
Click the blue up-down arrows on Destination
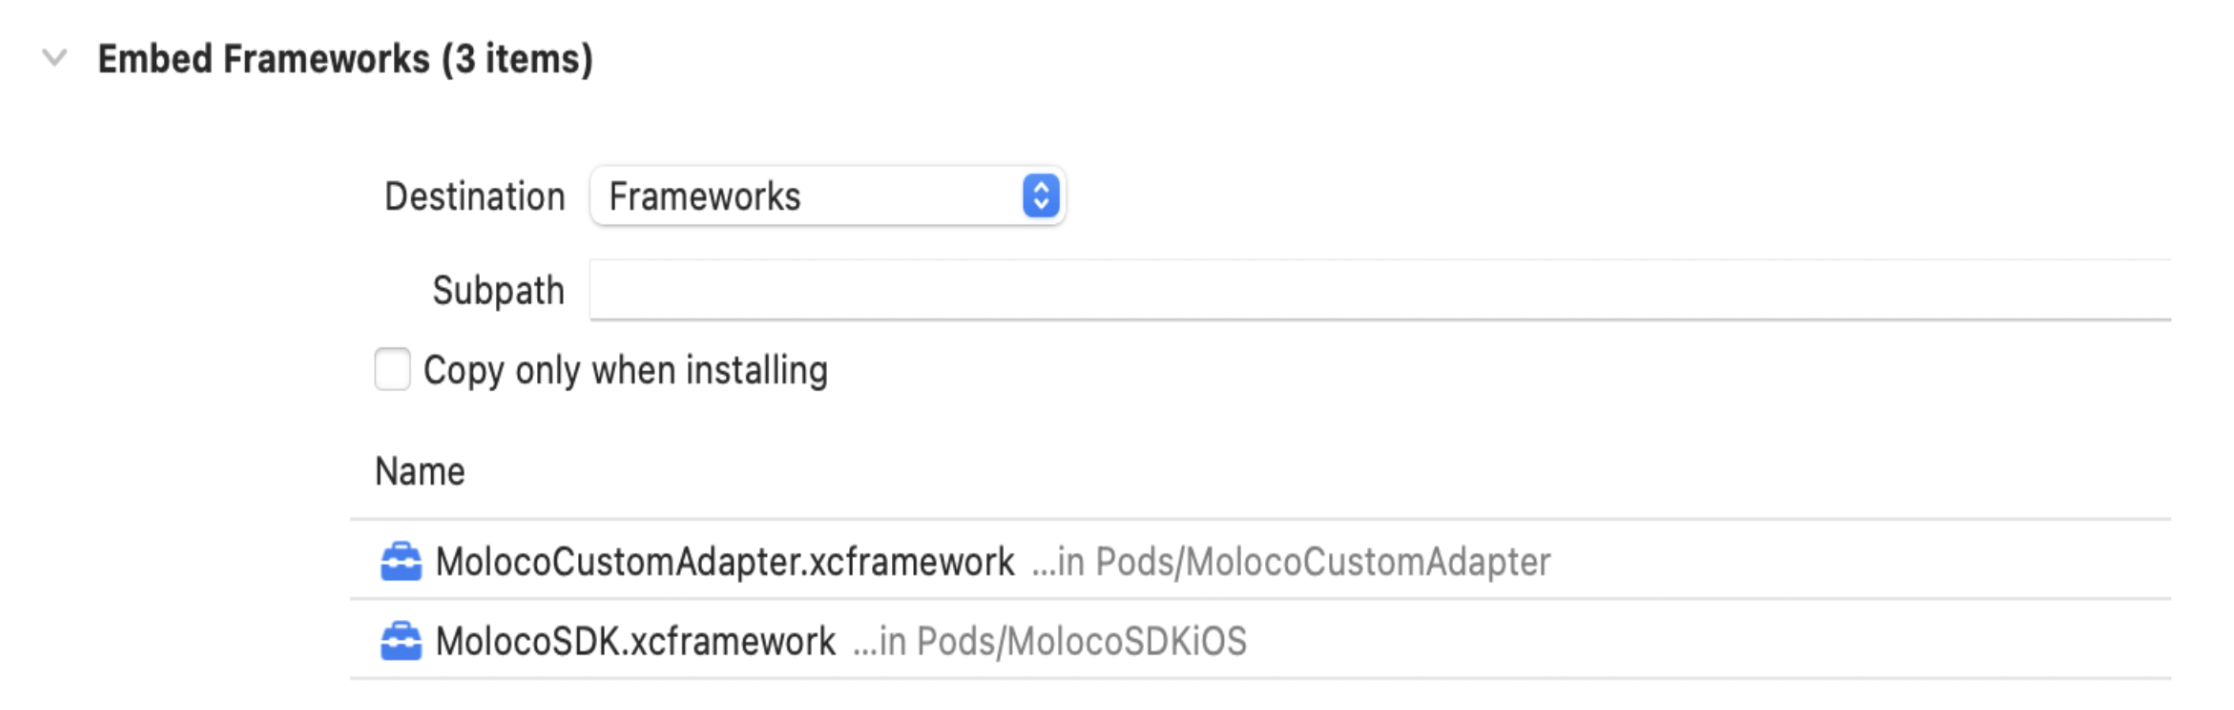click(x=1041, y=196)
